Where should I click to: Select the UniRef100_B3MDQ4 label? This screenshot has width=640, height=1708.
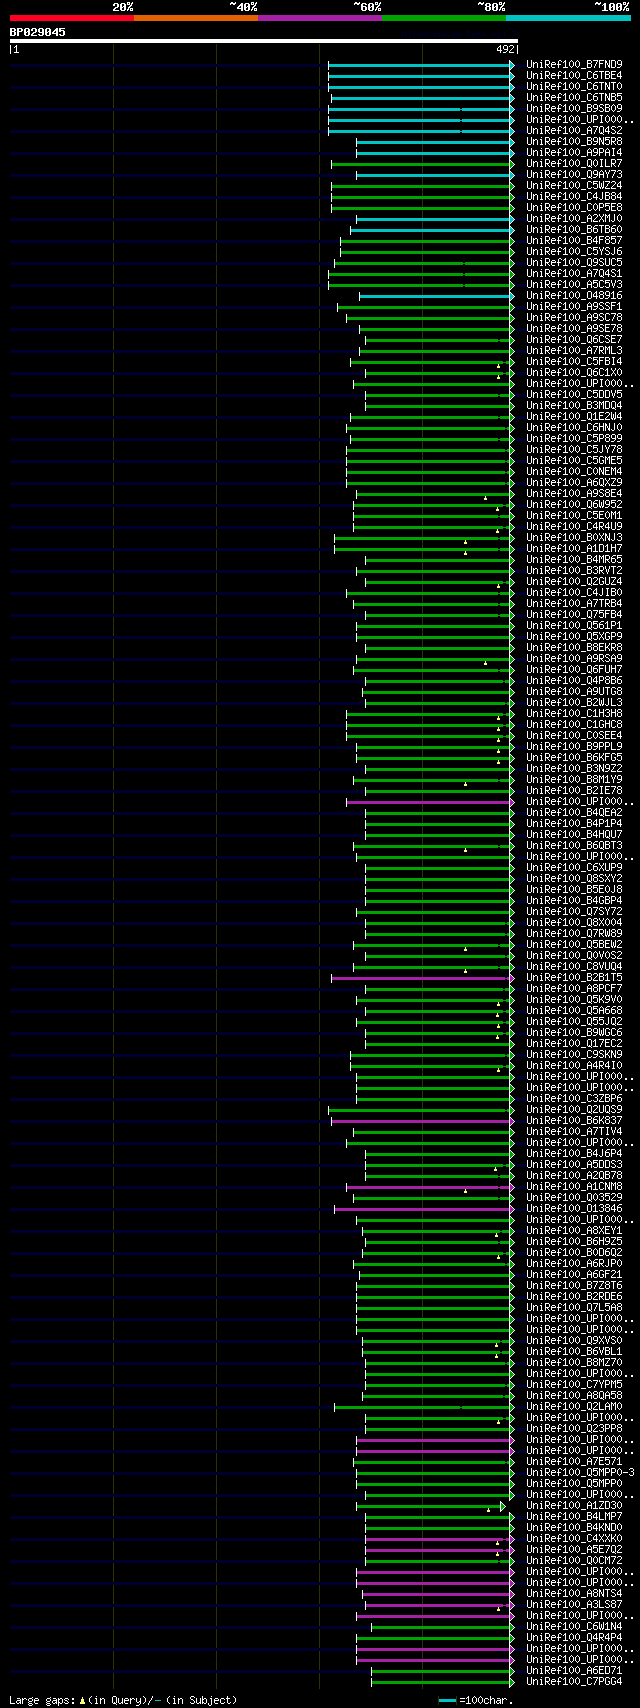tap(574, 405)
